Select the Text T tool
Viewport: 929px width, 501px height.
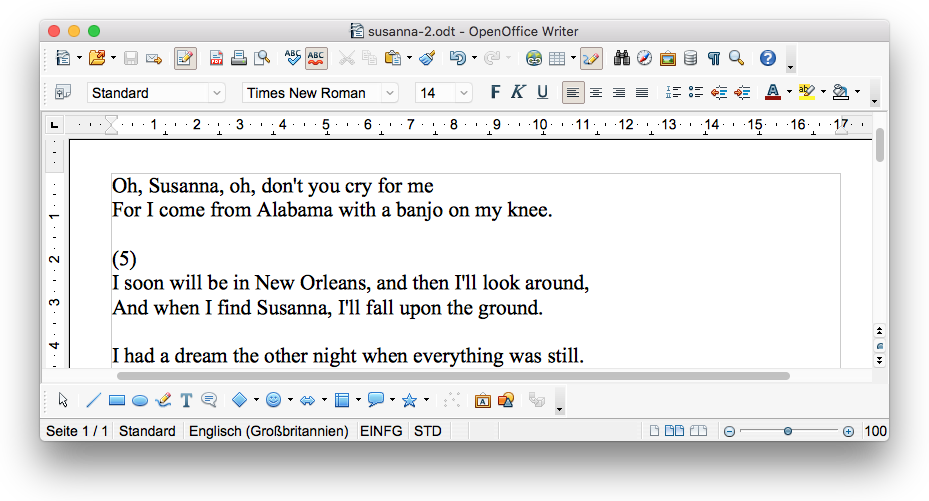click(x=186, y=400)
